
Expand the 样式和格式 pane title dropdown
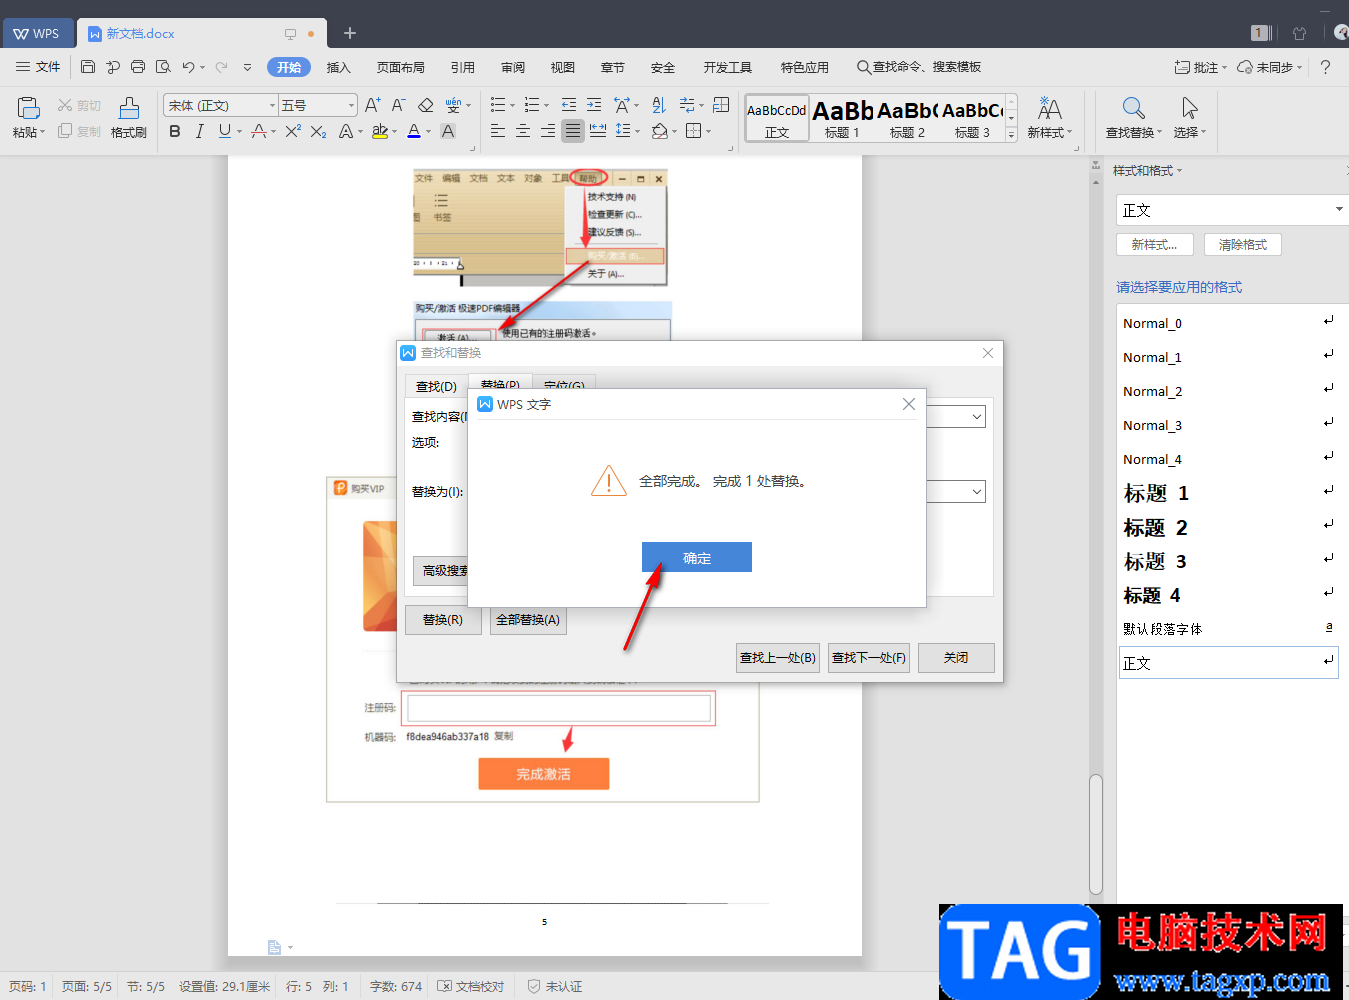(x=1179, y=171)
